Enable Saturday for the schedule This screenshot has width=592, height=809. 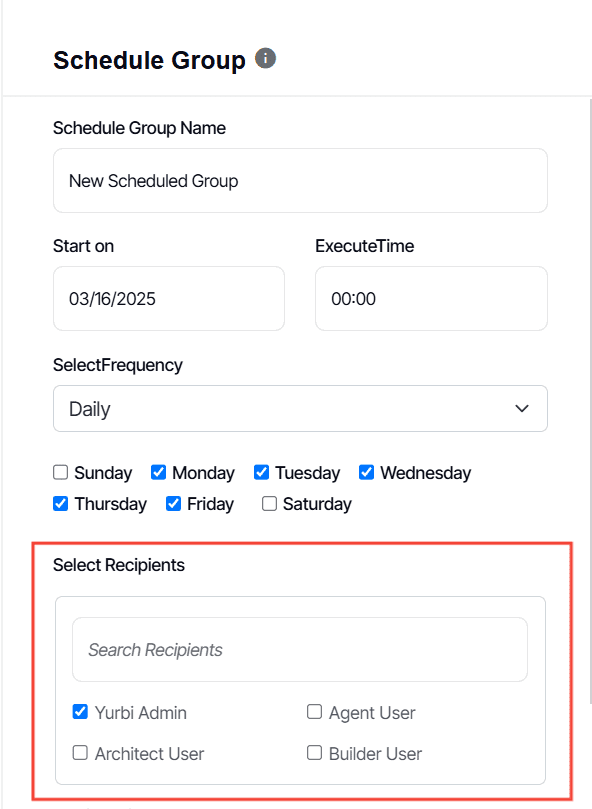[268, 504]
